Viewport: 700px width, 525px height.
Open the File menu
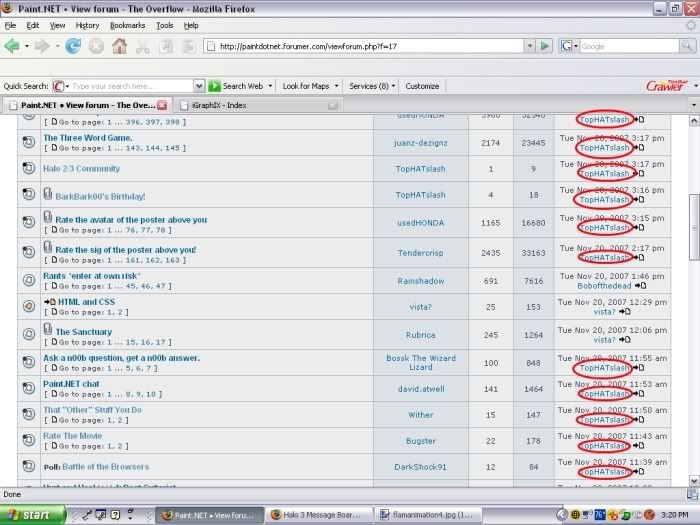pyautogui.click(x=10, y=25)
